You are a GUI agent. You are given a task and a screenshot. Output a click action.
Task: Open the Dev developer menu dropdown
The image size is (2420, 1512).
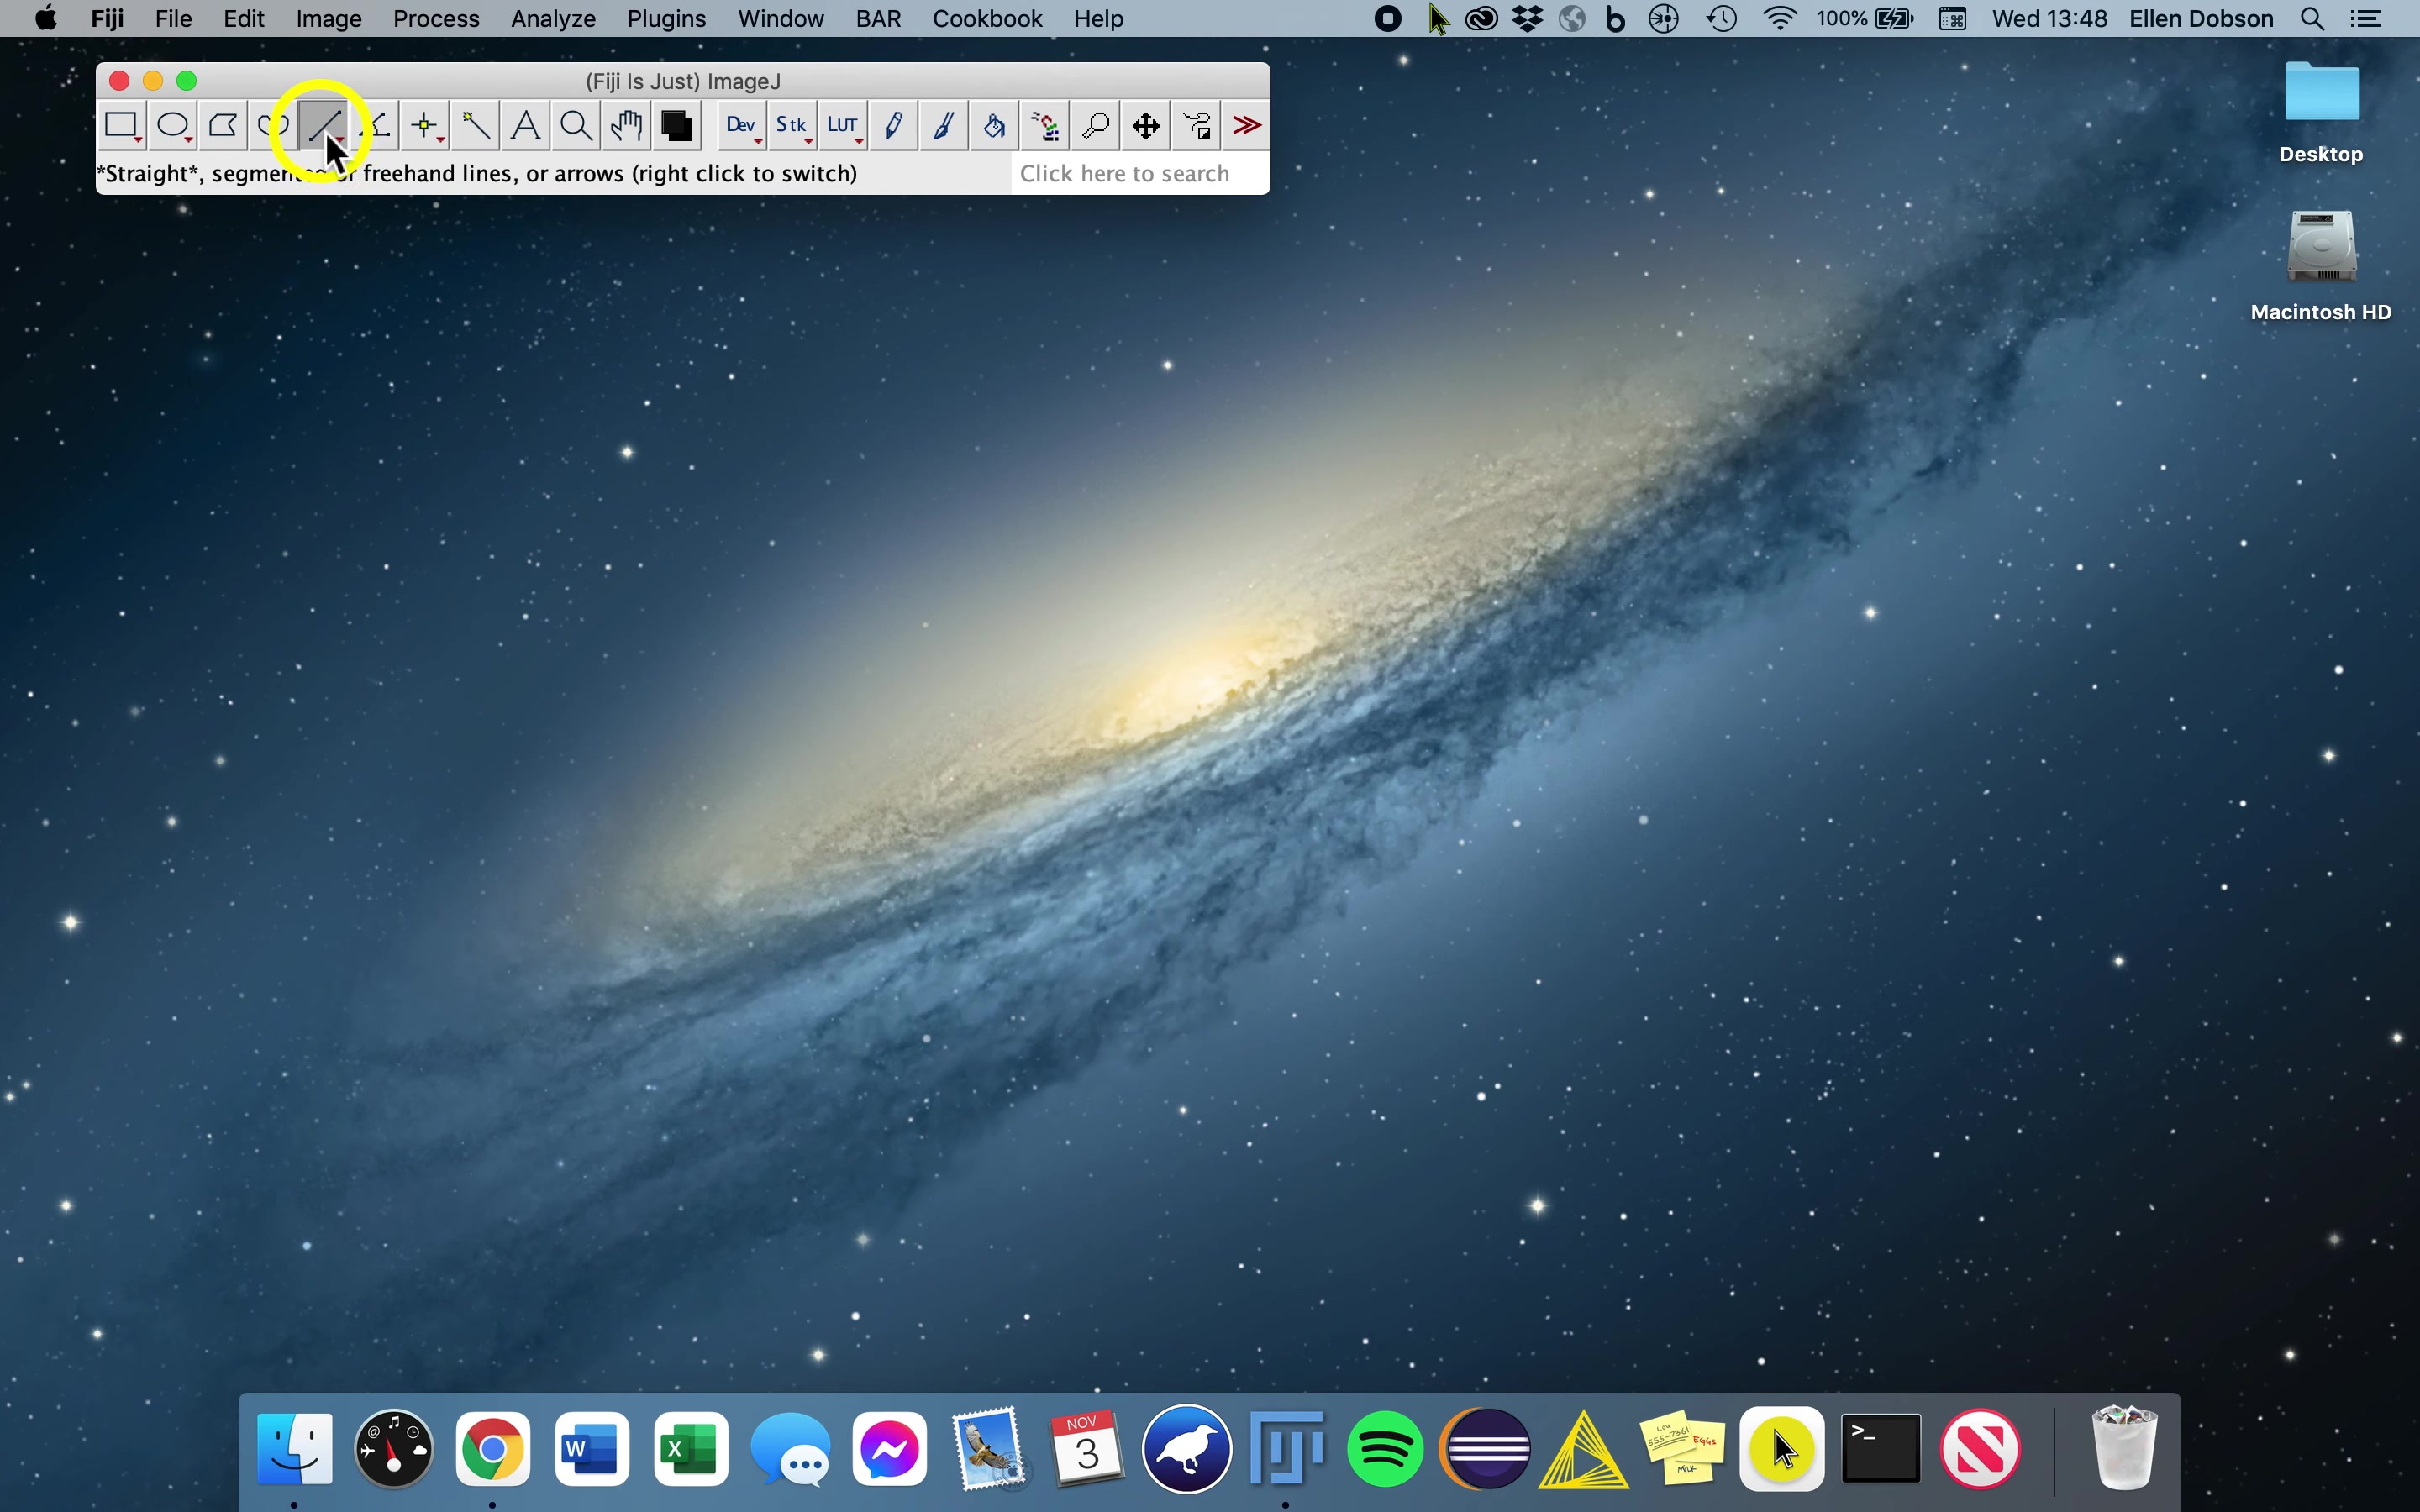point(741,126)
